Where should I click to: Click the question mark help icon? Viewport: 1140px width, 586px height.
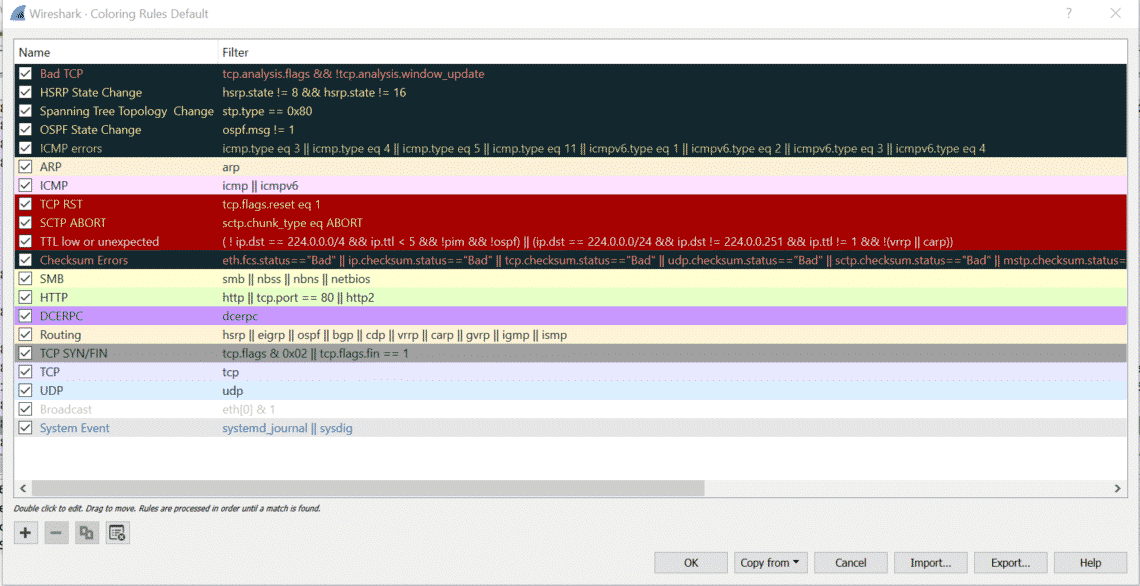[1069, 13]
